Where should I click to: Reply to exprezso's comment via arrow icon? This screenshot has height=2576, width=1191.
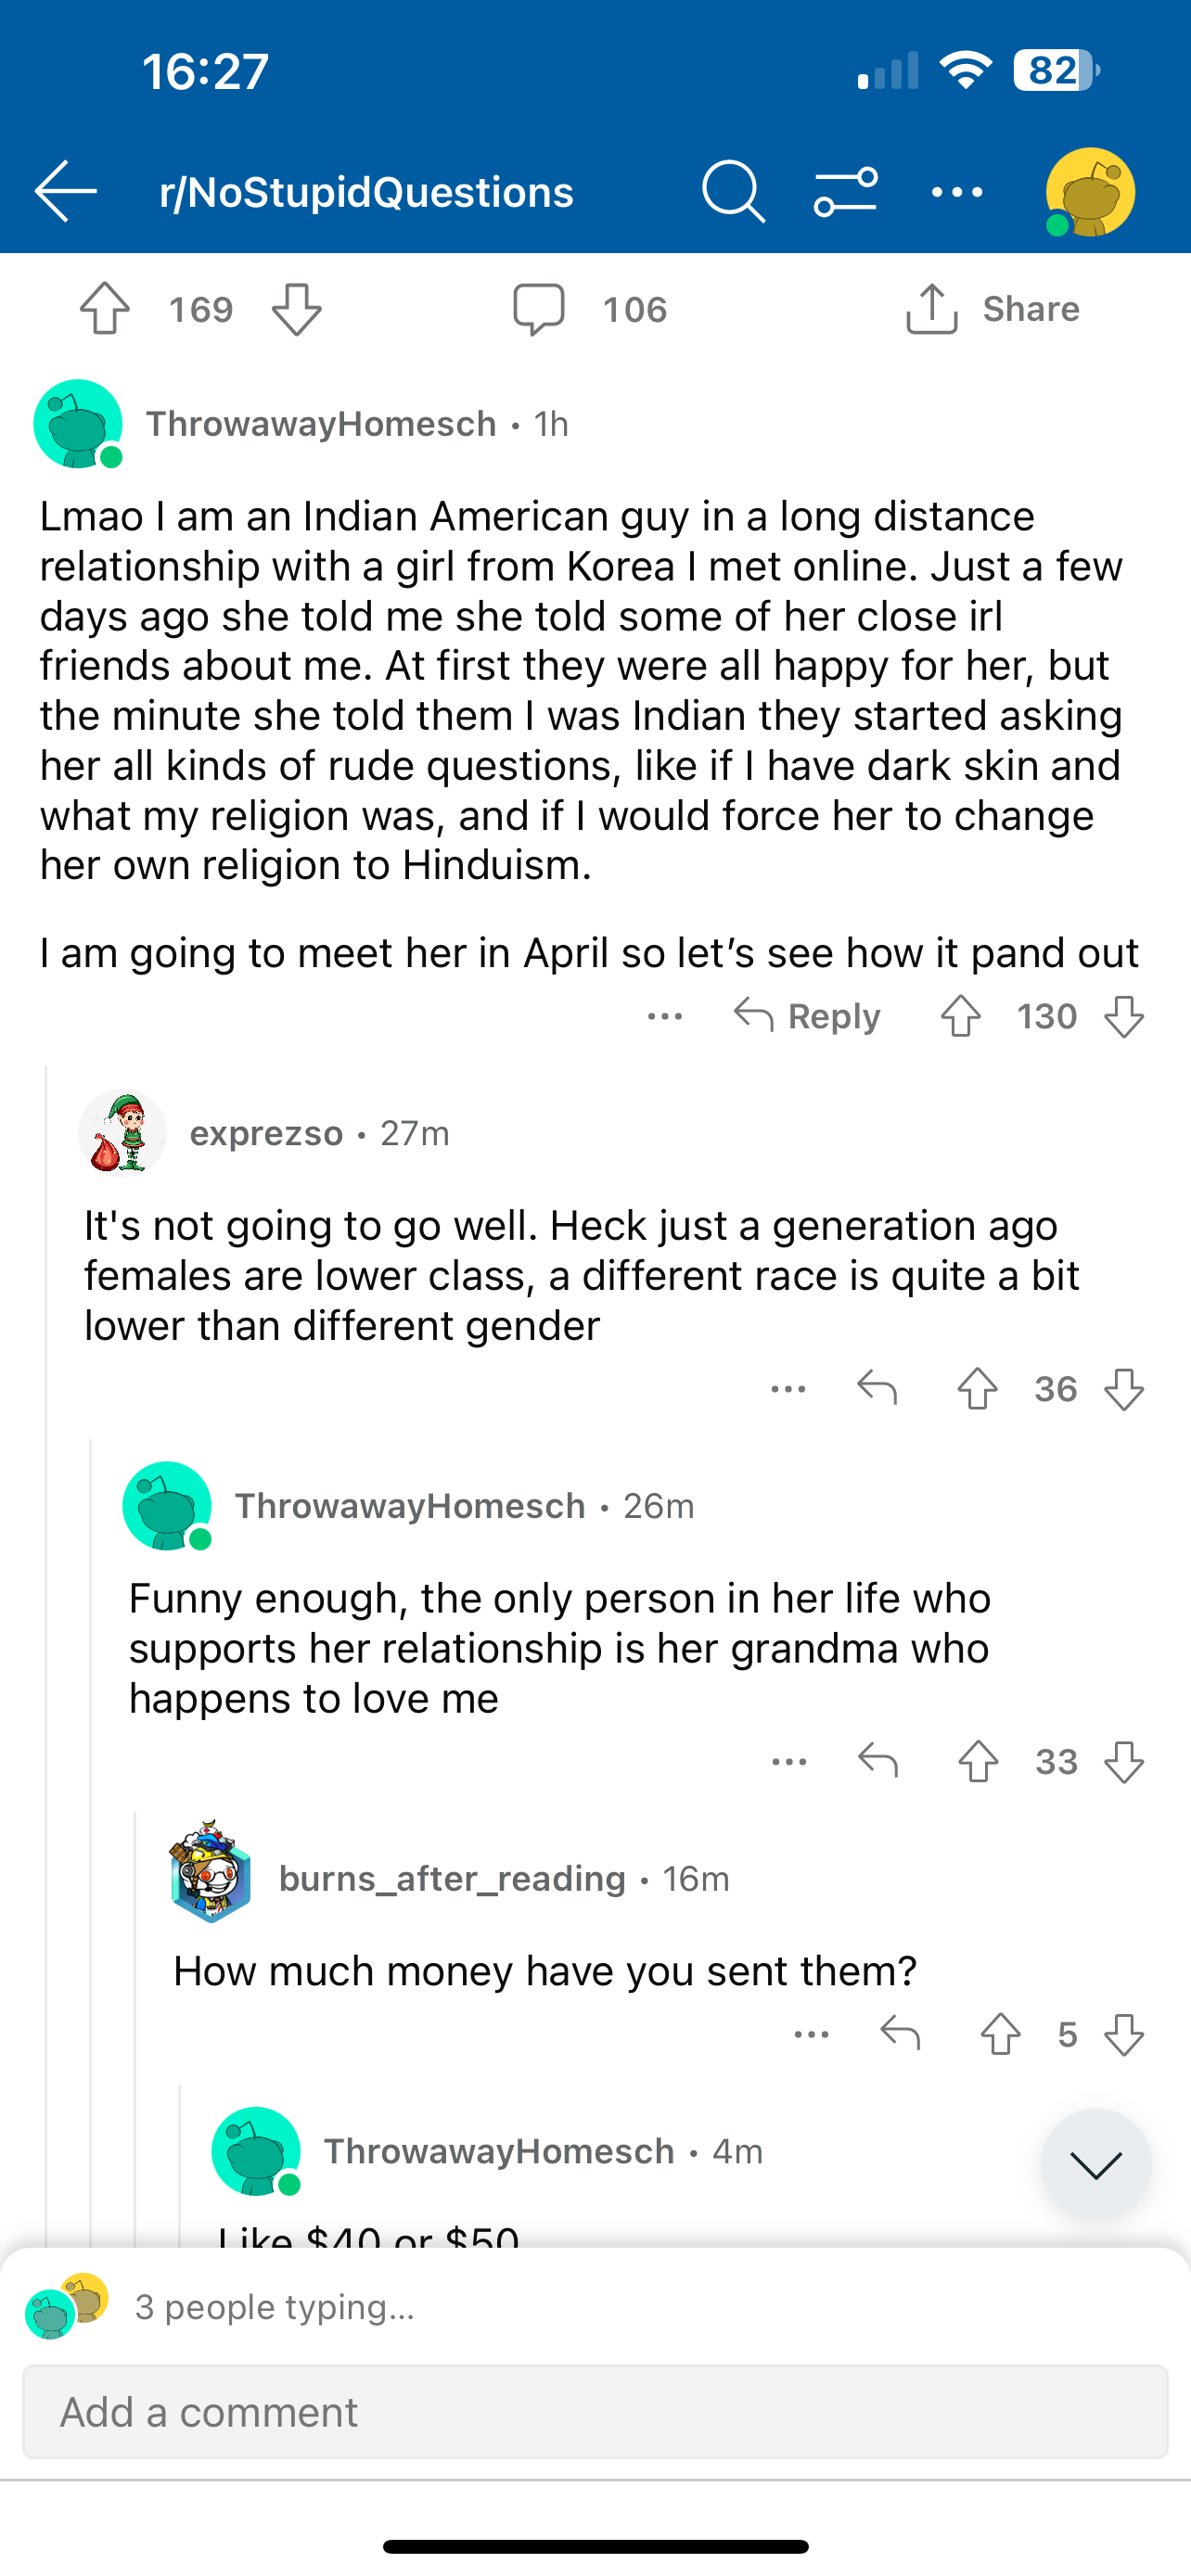(x=877, y=1389)
